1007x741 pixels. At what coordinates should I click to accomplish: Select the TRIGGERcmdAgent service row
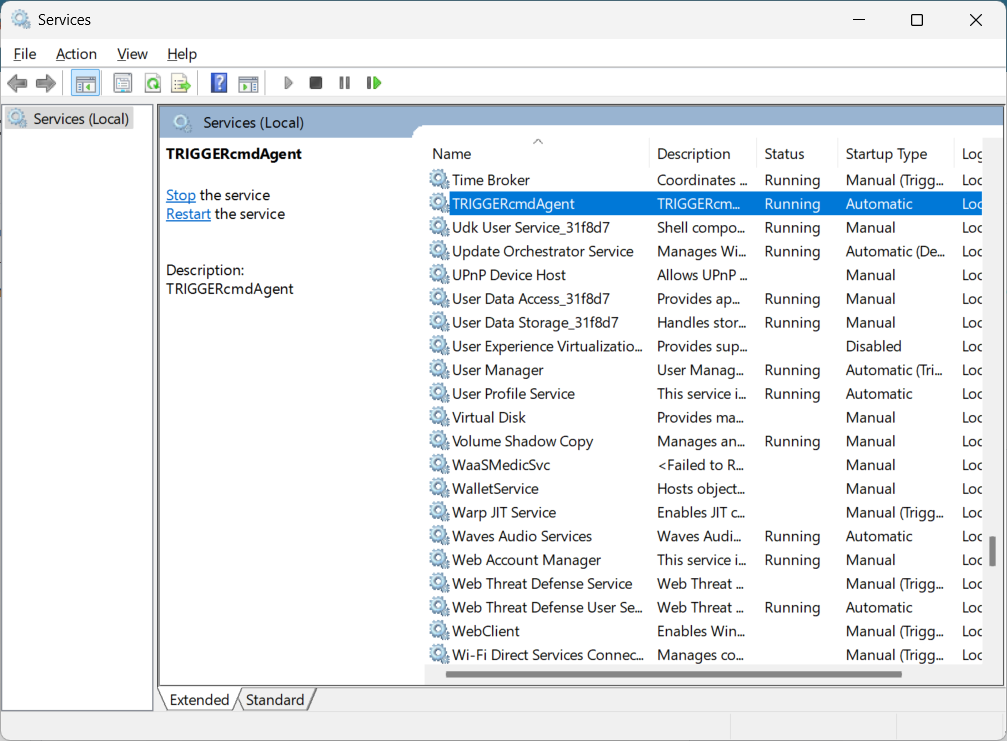point(704,204)
